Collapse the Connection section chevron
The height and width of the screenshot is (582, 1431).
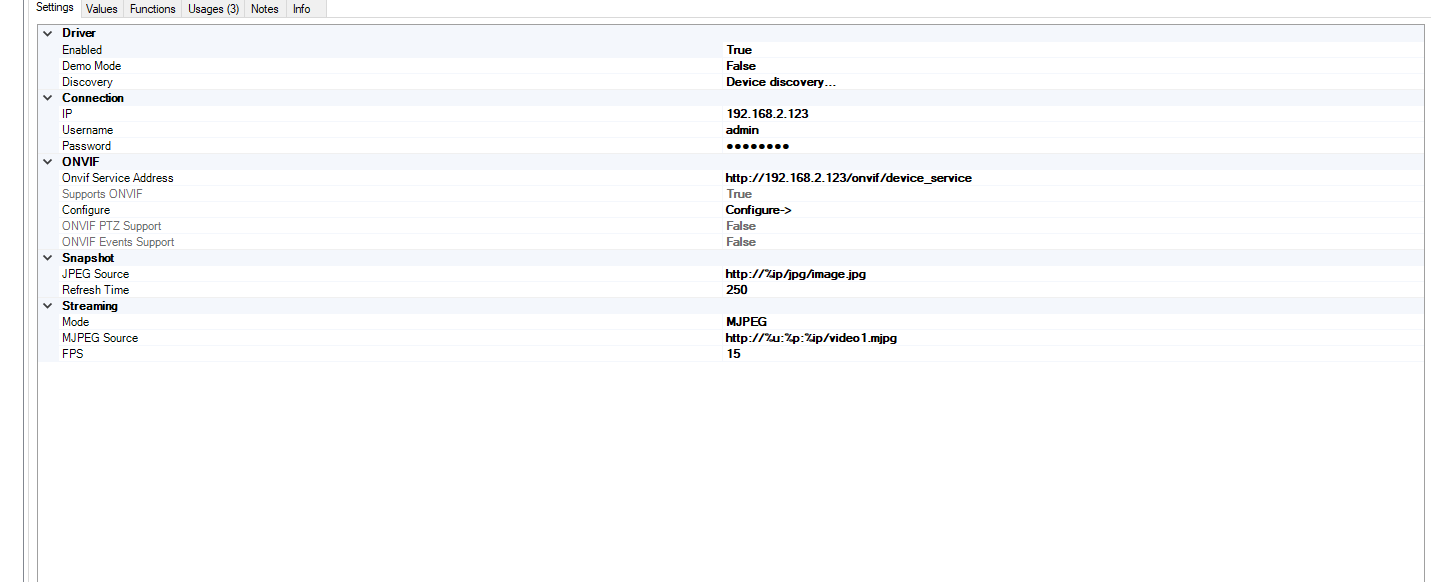47,98
